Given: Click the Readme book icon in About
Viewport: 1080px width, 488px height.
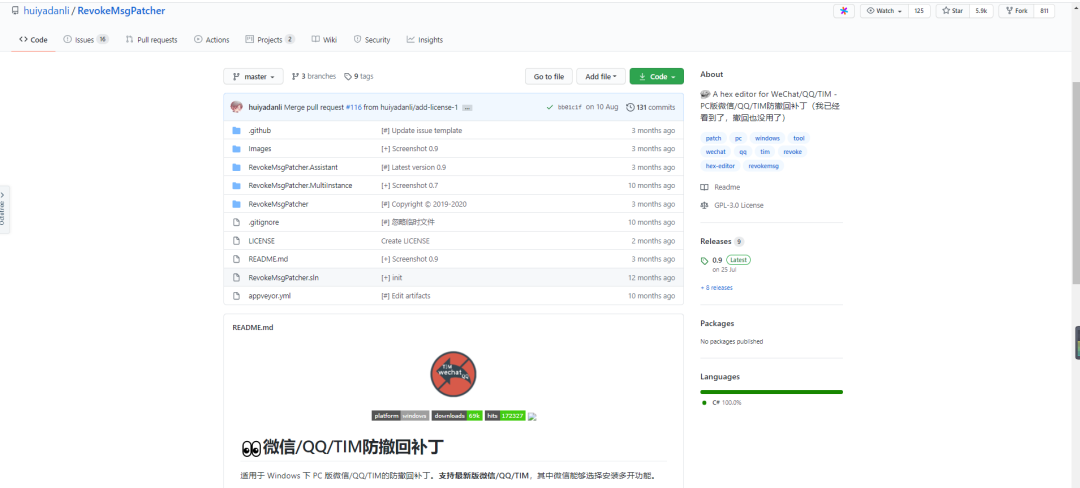Looking at the screenshot, I should 705,187.
